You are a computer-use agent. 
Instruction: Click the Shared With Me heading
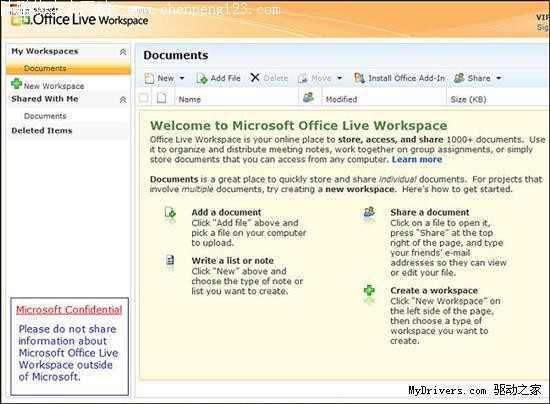coord(45,99)
